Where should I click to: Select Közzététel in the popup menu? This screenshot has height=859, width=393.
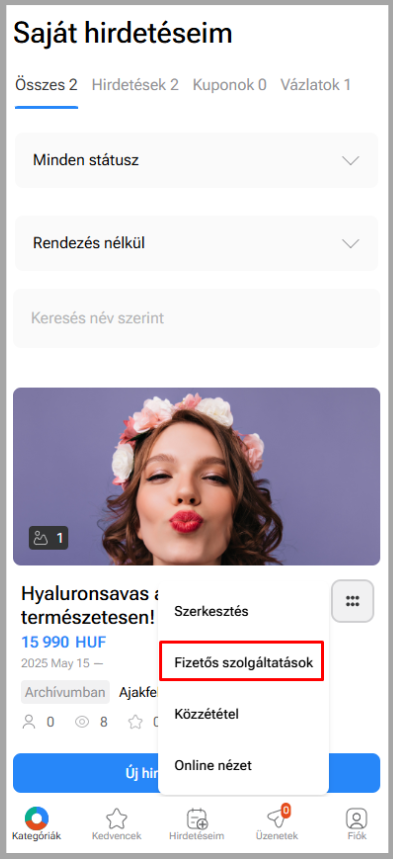coord(206,714)
